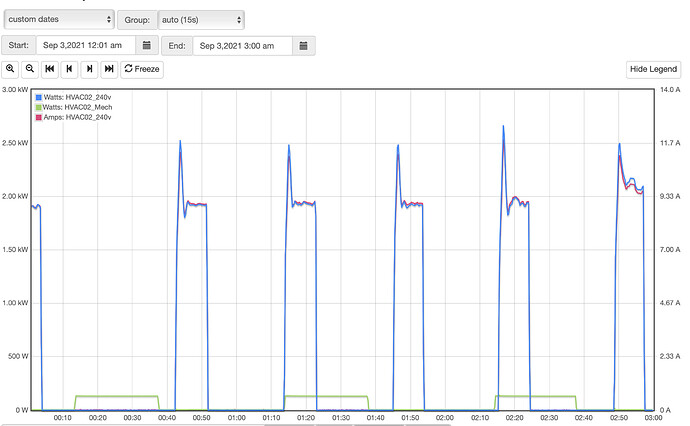Screen dimensions: 690x426
Task: Click the 01:00 time axis label
Action: point(236,418)
